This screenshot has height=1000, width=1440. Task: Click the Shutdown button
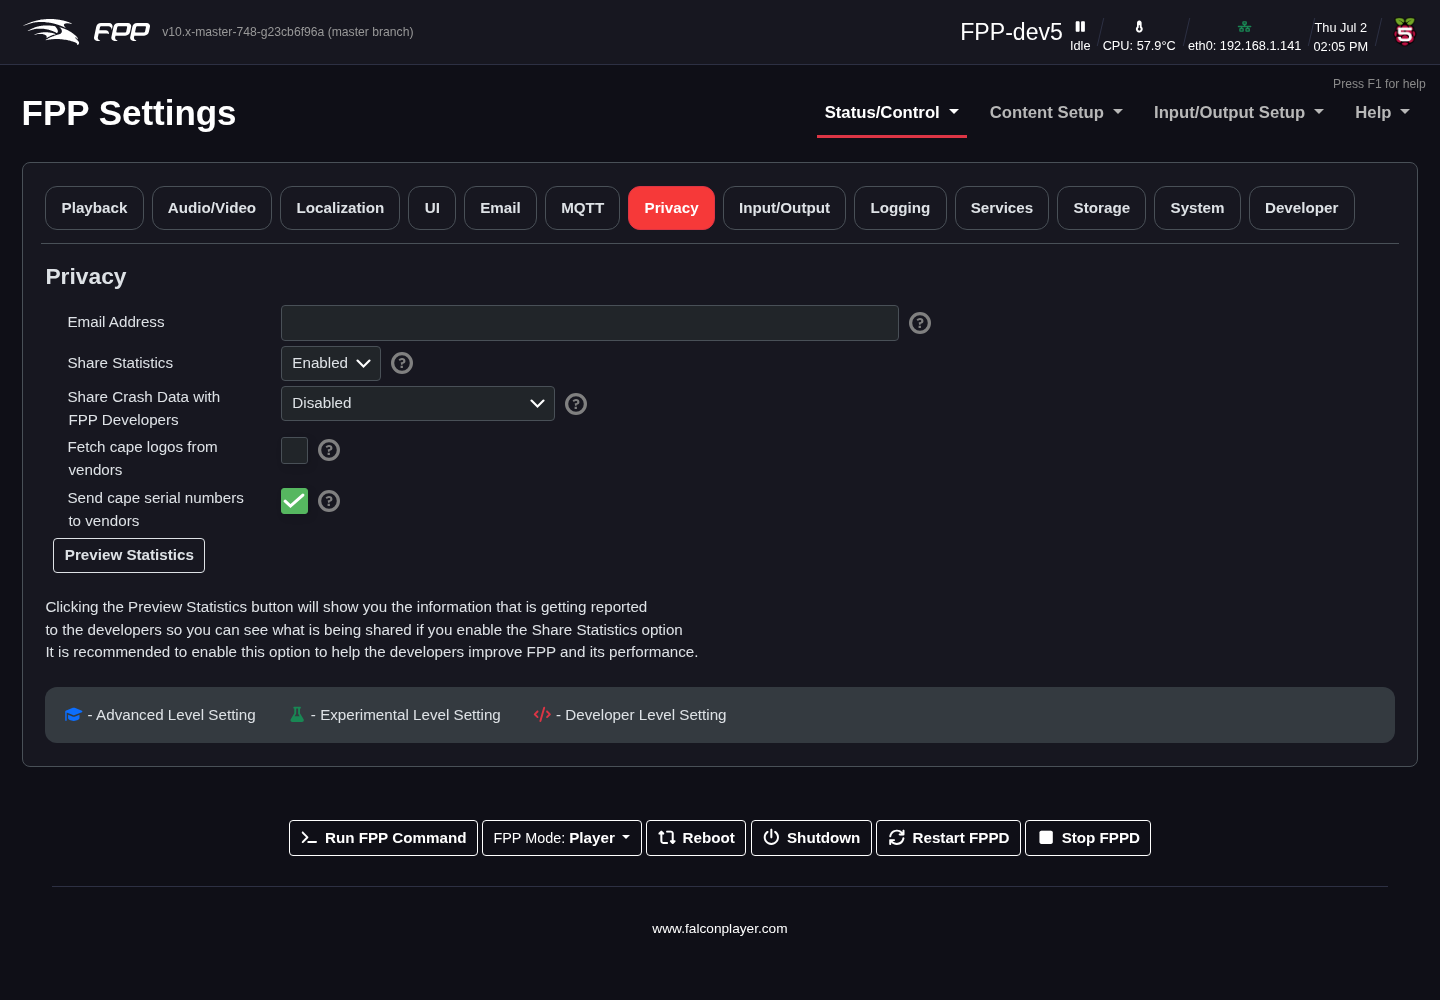click(811, 838)
